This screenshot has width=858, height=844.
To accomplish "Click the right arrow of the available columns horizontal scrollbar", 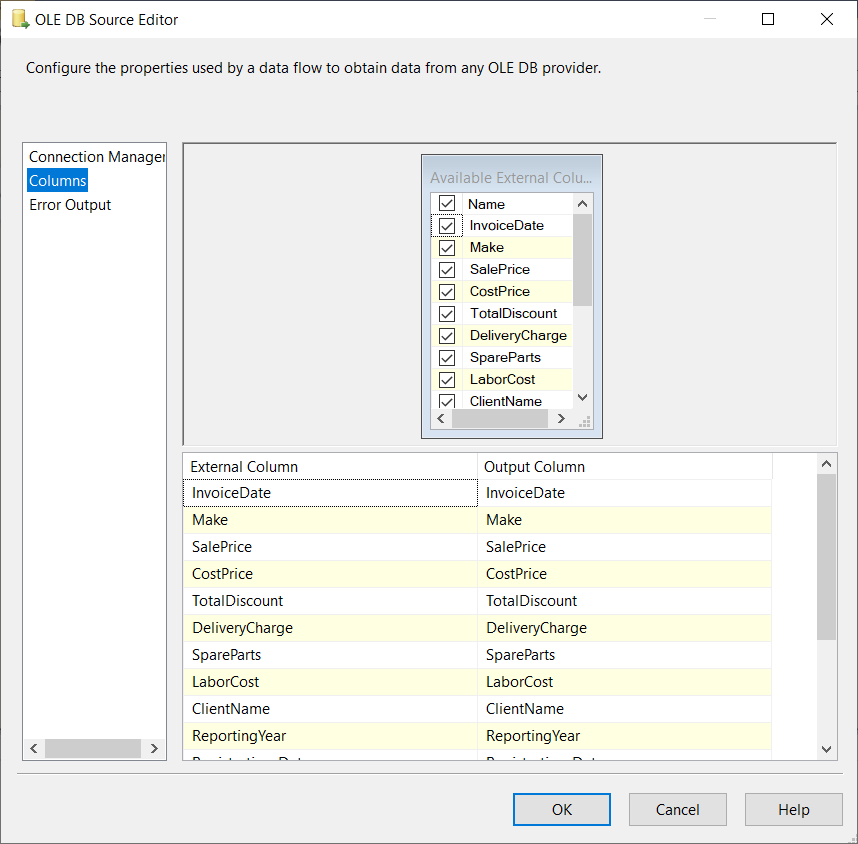I will click(562, 418).
